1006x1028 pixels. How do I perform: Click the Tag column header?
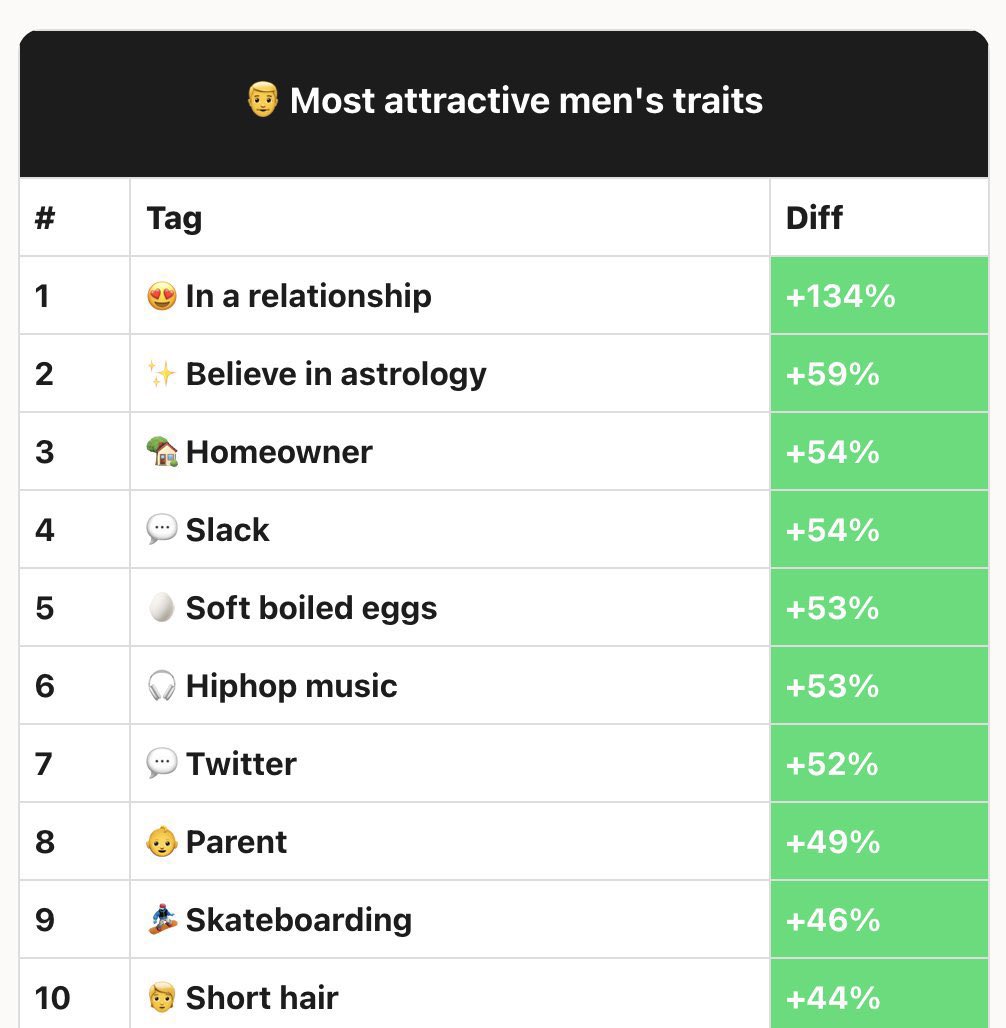[x=174, y=218]
